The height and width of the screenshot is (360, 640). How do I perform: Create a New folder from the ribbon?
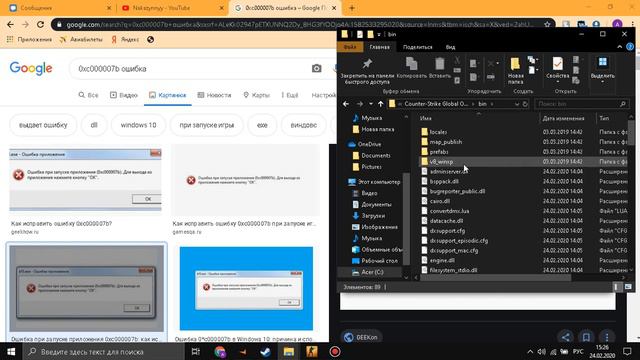pos(515,70)
